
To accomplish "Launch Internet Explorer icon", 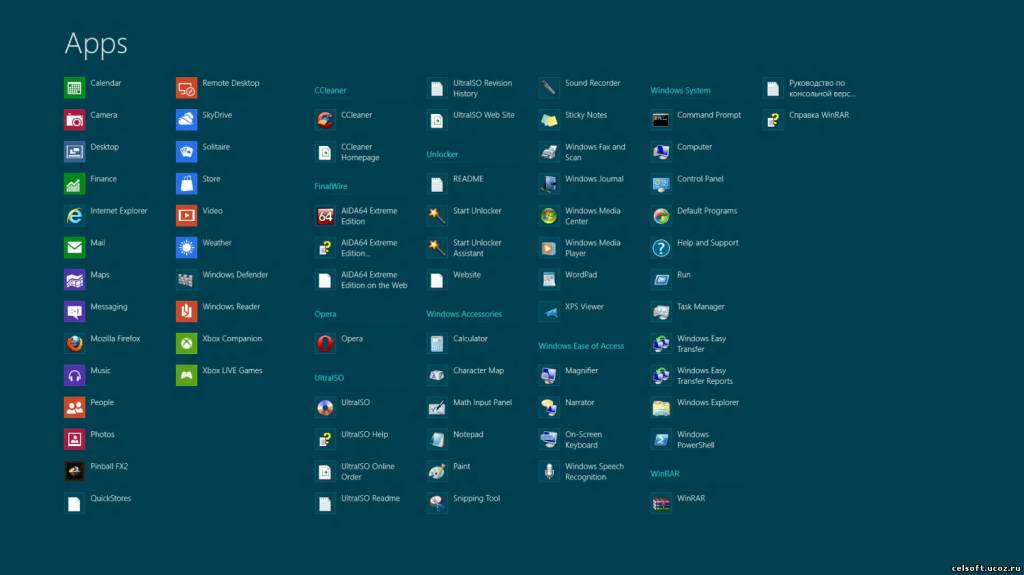I will click(74, 216).
